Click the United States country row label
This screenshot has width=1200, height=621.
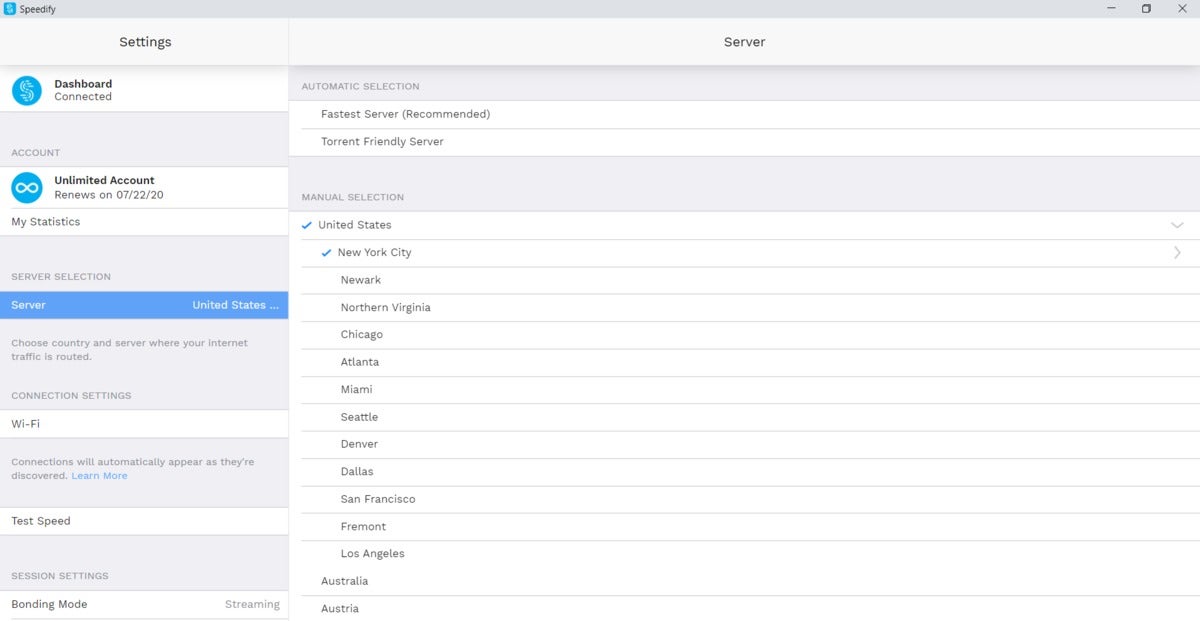pyautogui.click(x=355, y=225)
